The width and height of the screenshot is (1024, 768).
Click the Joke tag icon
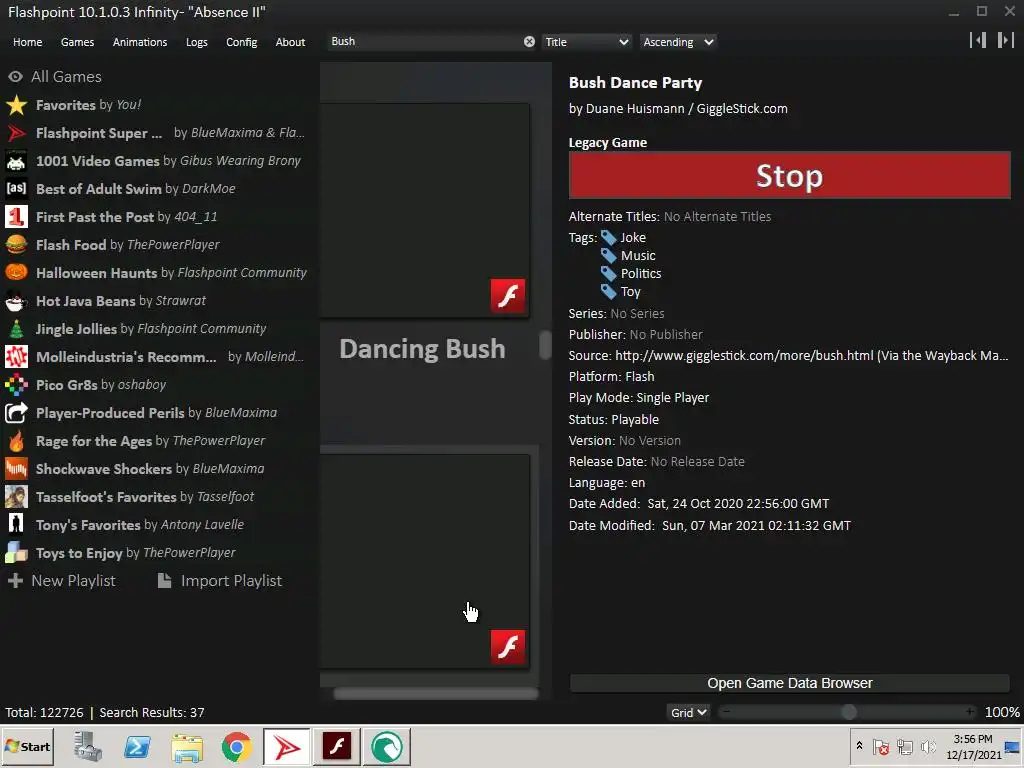point(609,237)
